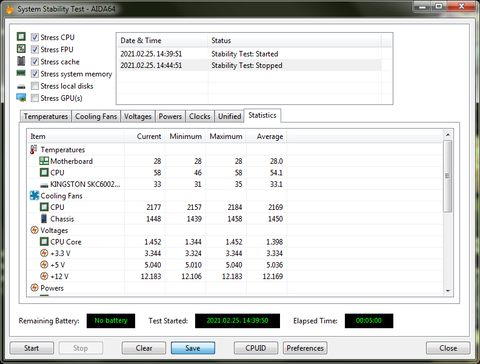Click the monitor icon beside Stress GPU(s)

click(x=21, y=98)
